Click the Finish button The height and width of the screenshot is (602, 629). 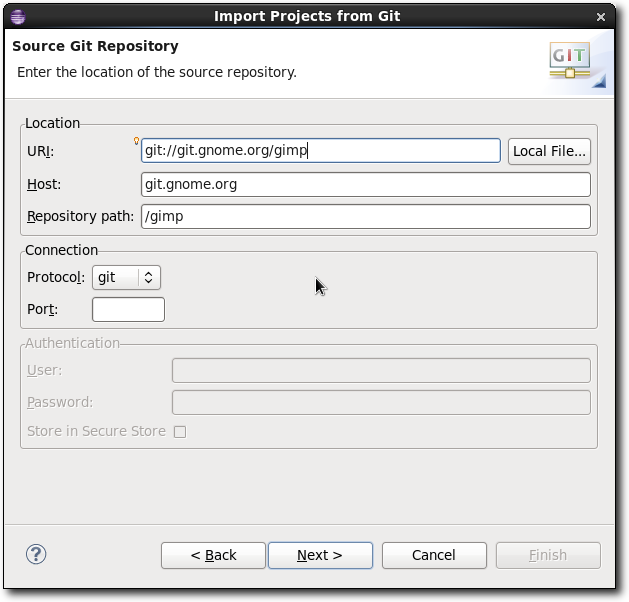[547, 555]
